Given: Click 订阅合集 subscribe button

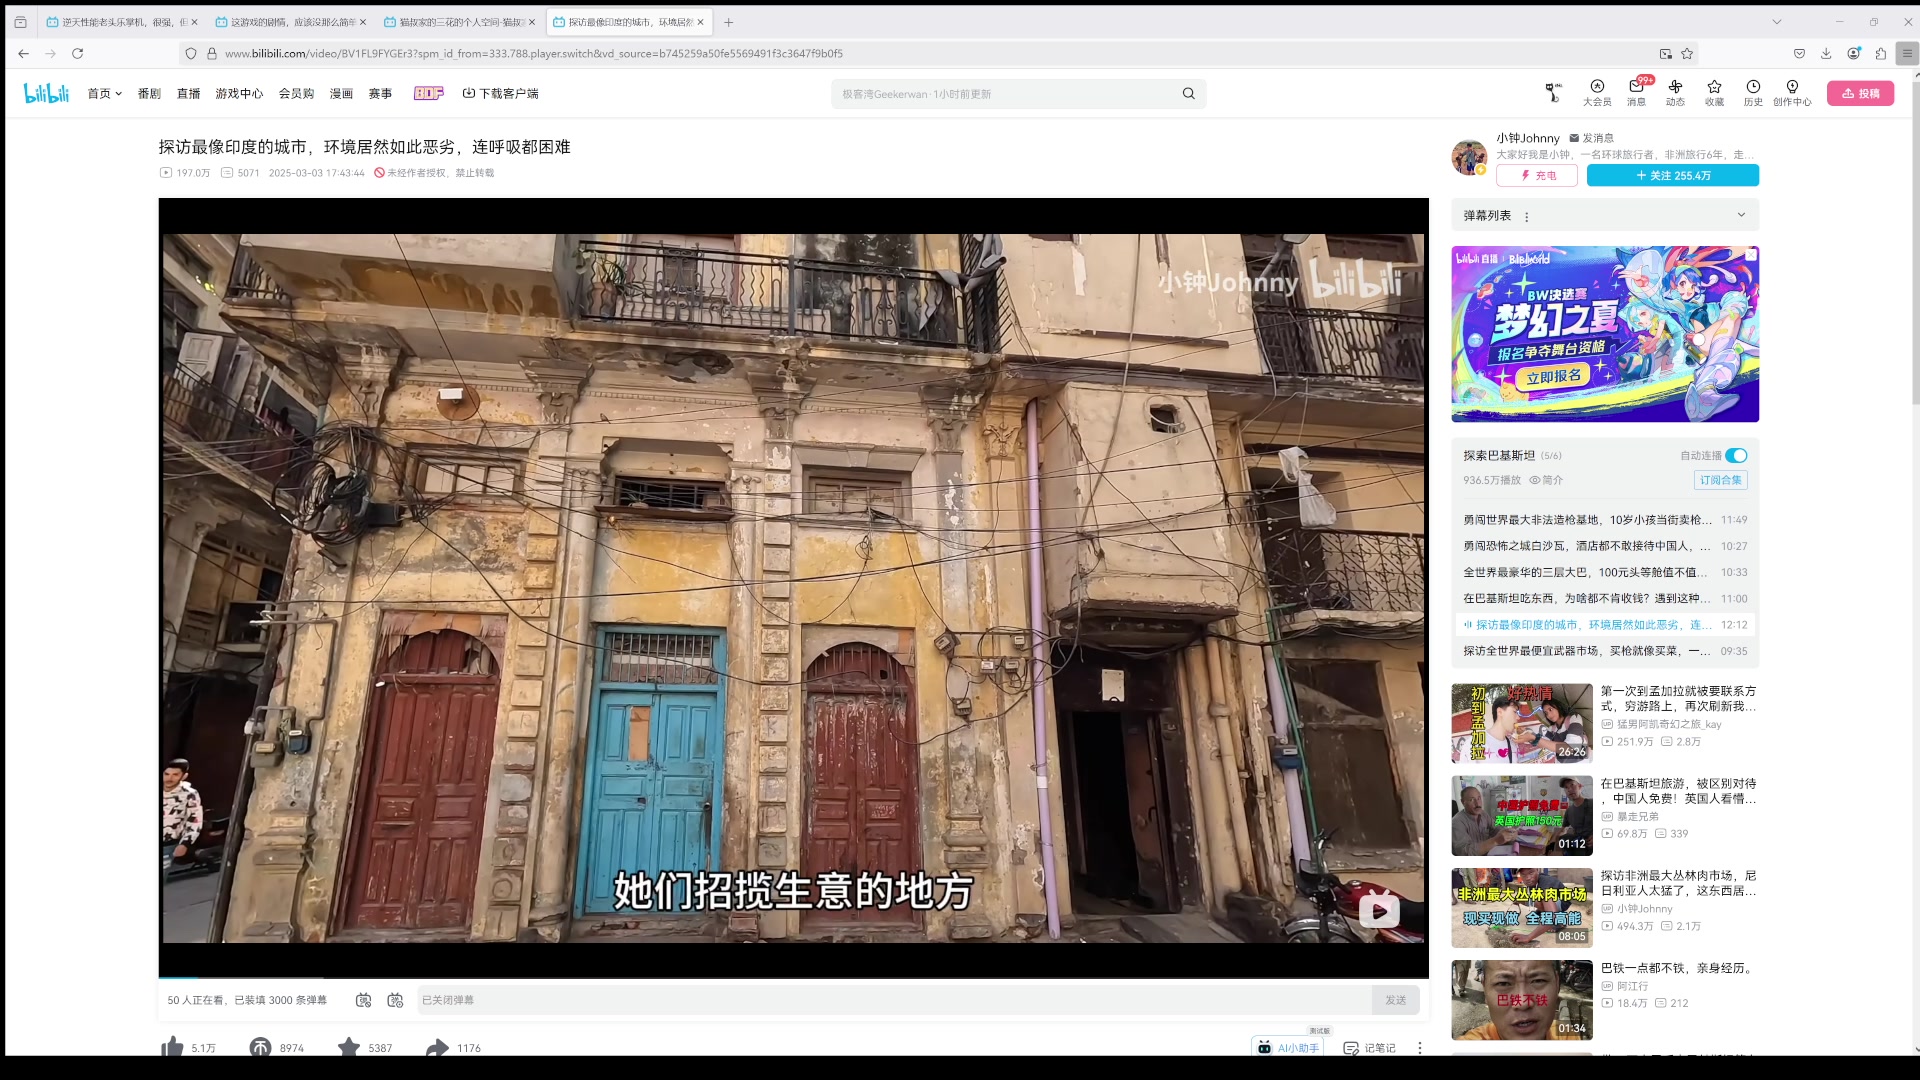Looking at the screenshot, I should [x=1720, y=480].
